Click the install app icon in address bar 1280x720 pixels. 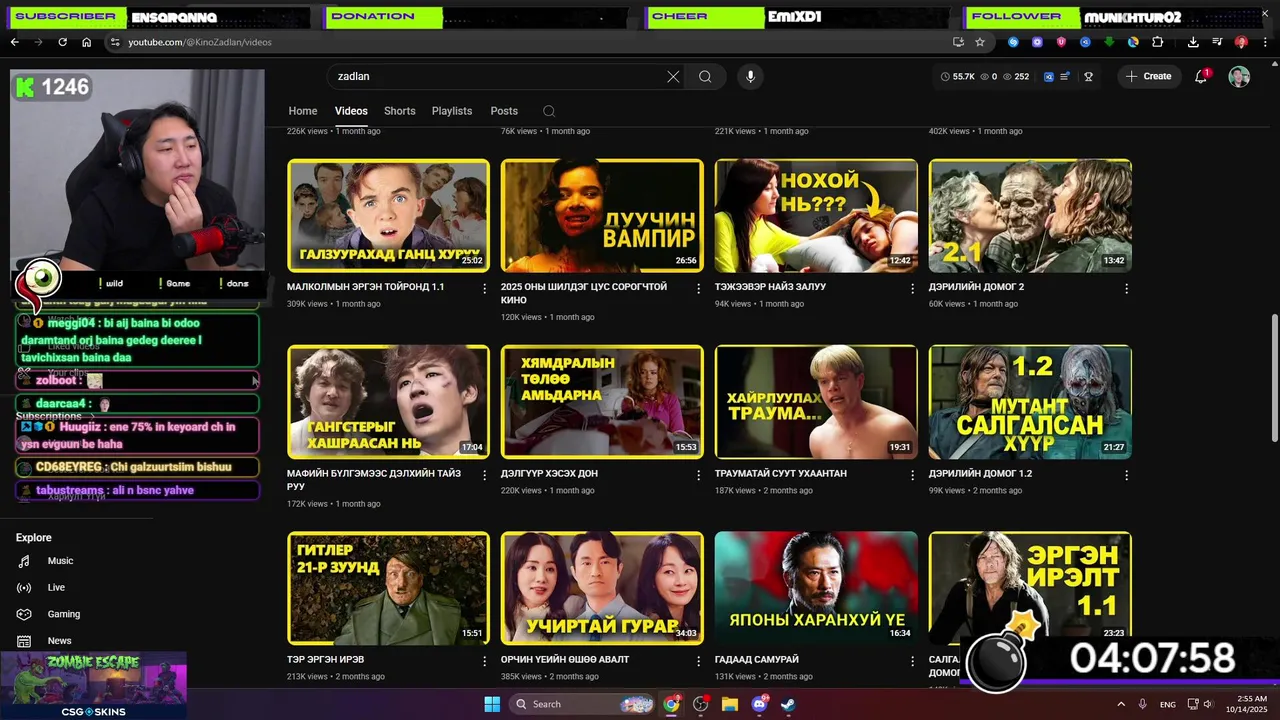[958, 42]
